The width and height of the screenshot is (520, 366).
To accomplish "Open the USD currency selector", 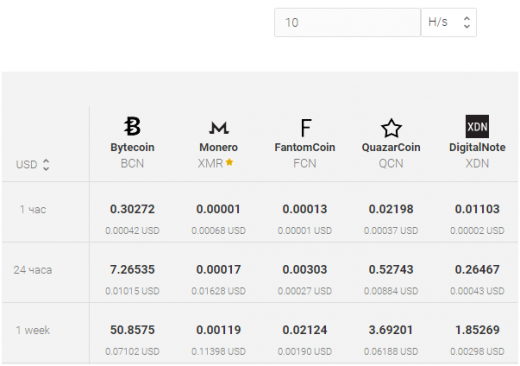I will [x=33, y=164].
